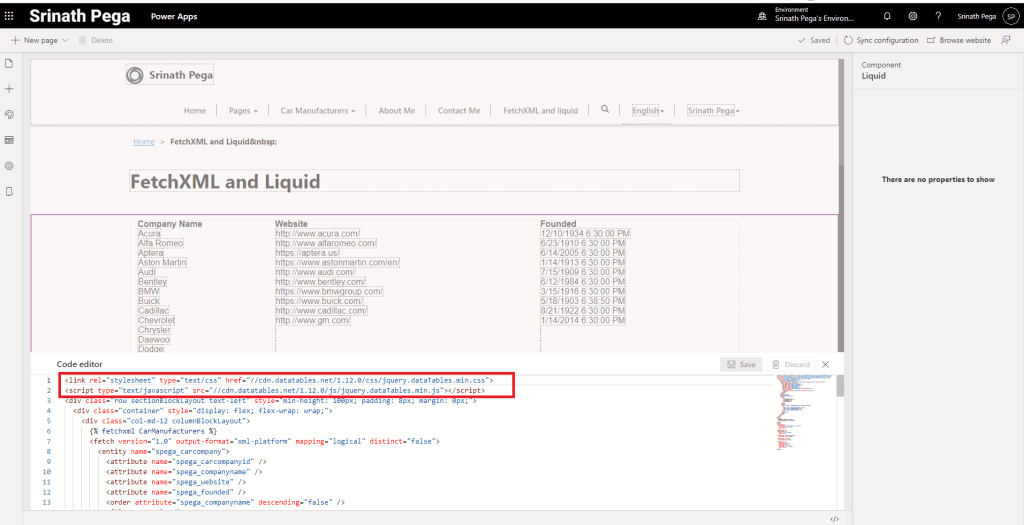Close the Code editor panel

point(825,364)
